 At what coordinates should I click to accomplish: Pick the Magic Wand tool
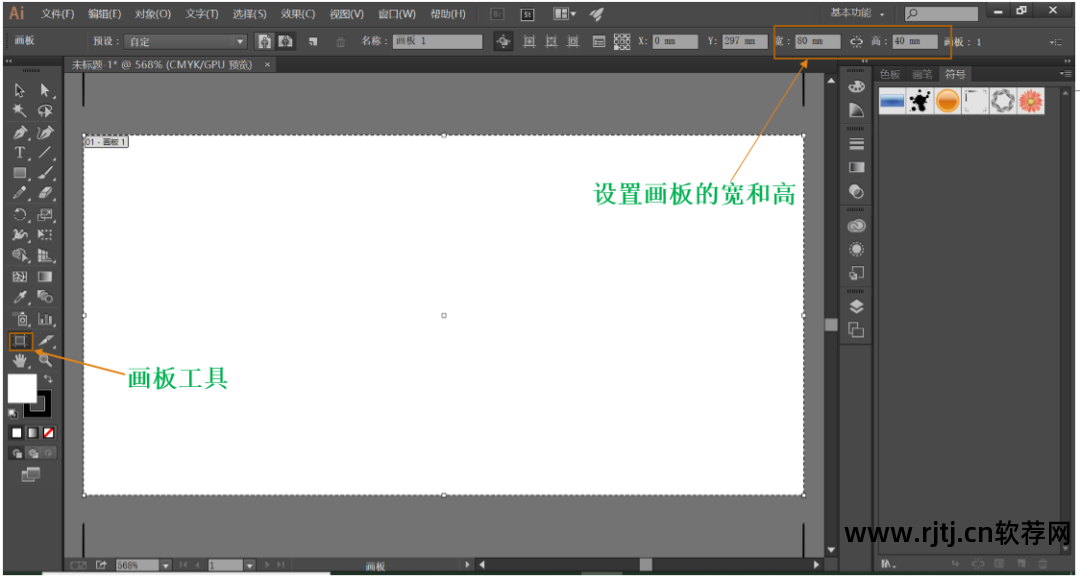pyautogui.click(x=19, y=111)
